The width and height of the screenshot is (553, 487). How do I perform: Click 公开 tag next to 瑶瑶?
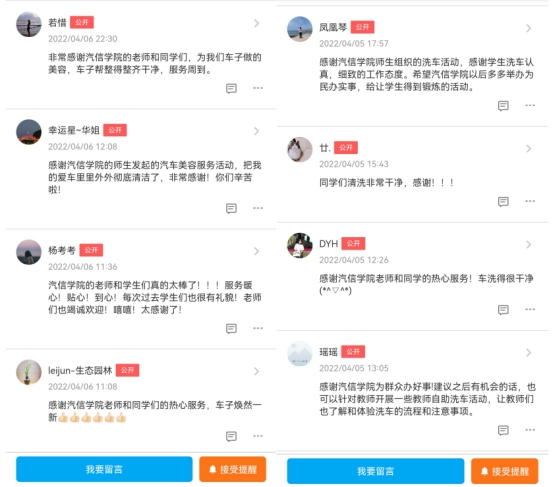pos(353,352)
